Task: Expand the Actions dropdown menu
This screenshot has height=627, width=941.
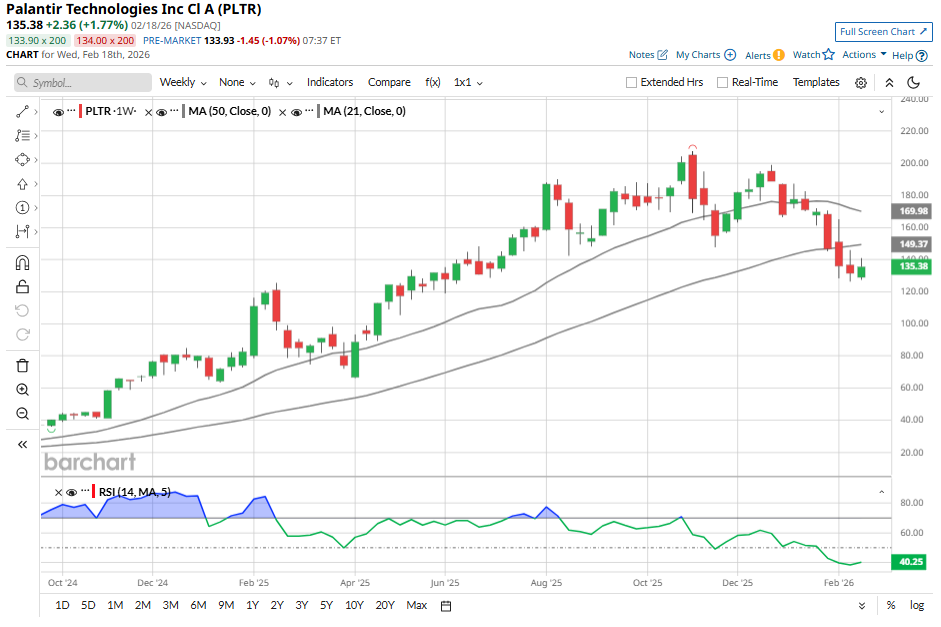Action: tap(864, 55)
